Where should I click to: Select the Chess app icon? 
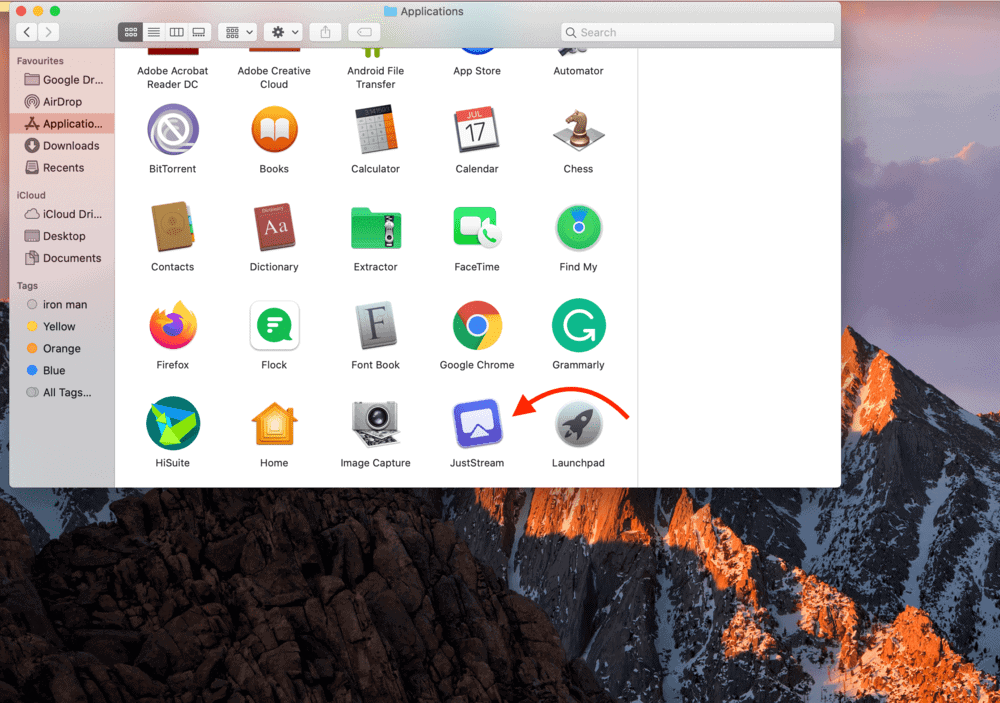(578, 130)
